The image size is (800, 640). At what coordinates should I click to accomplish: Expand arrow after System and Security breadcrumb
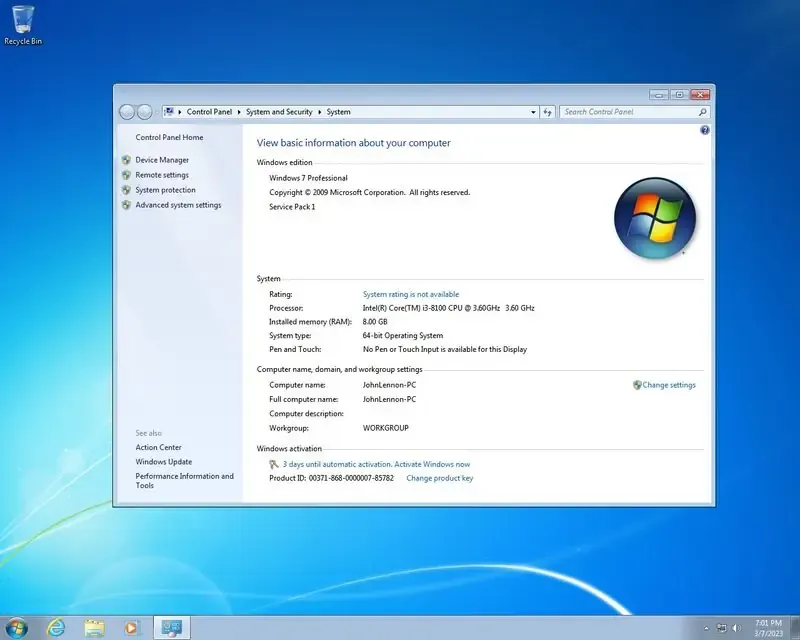(319, 112)
